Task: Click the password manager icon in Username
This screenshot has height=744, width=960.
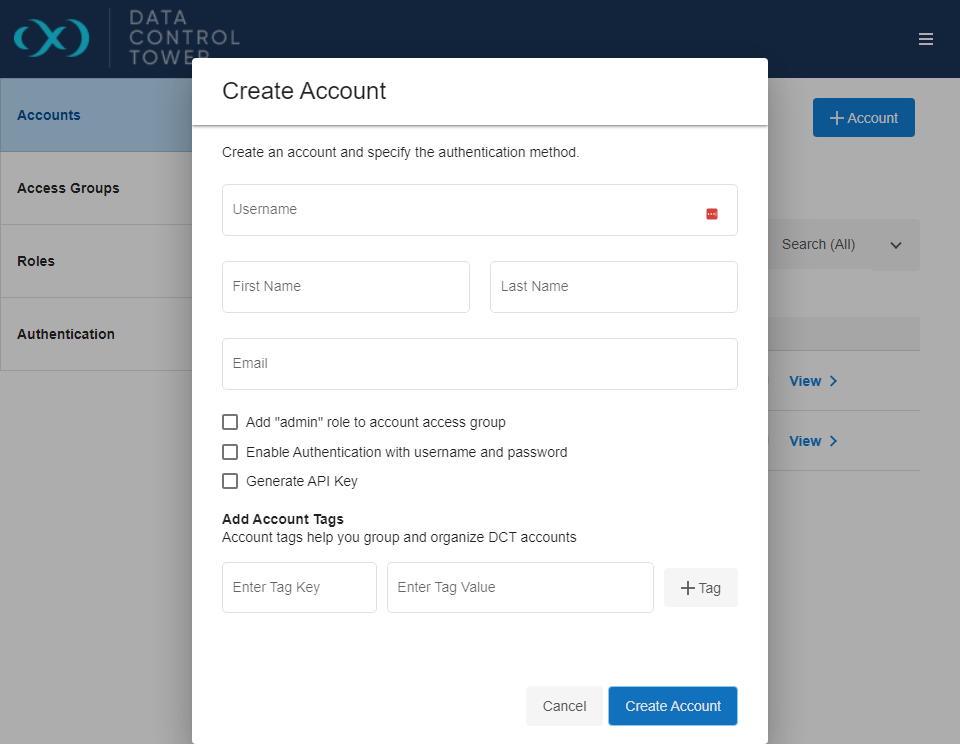Action: pyautogui.click(x=712, y=214)
